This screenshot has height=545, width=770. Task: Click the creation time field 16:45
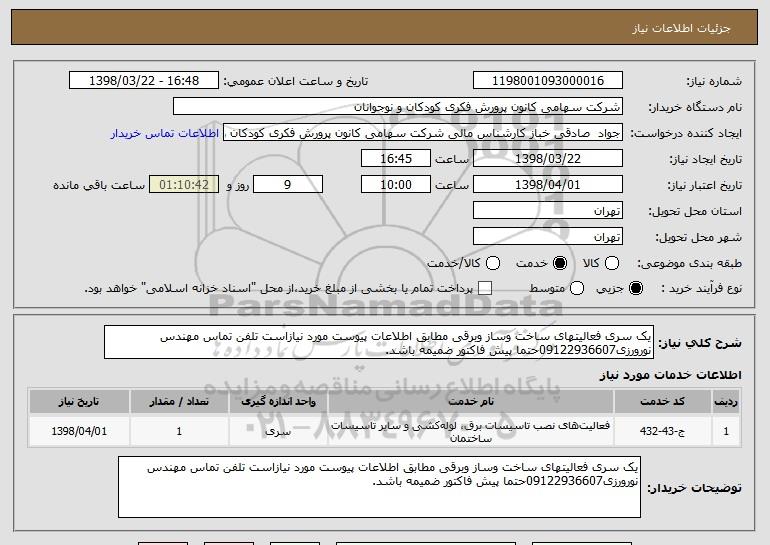(396, 159)
